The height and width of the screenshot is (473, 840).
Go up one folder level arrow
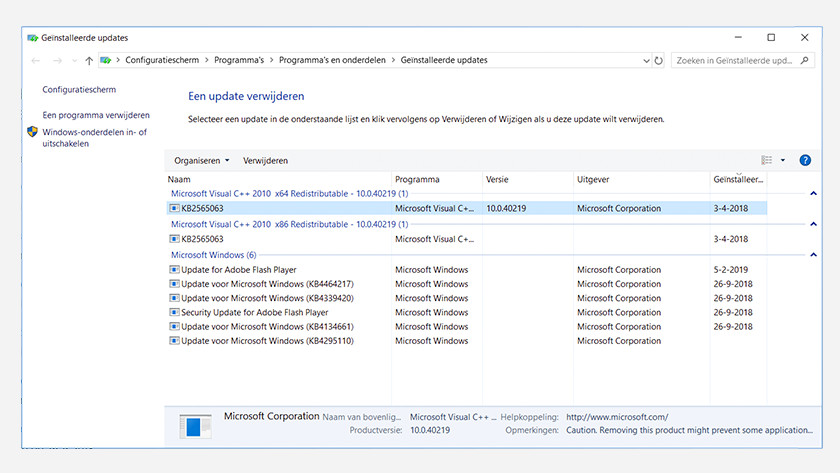coord(89,61)
